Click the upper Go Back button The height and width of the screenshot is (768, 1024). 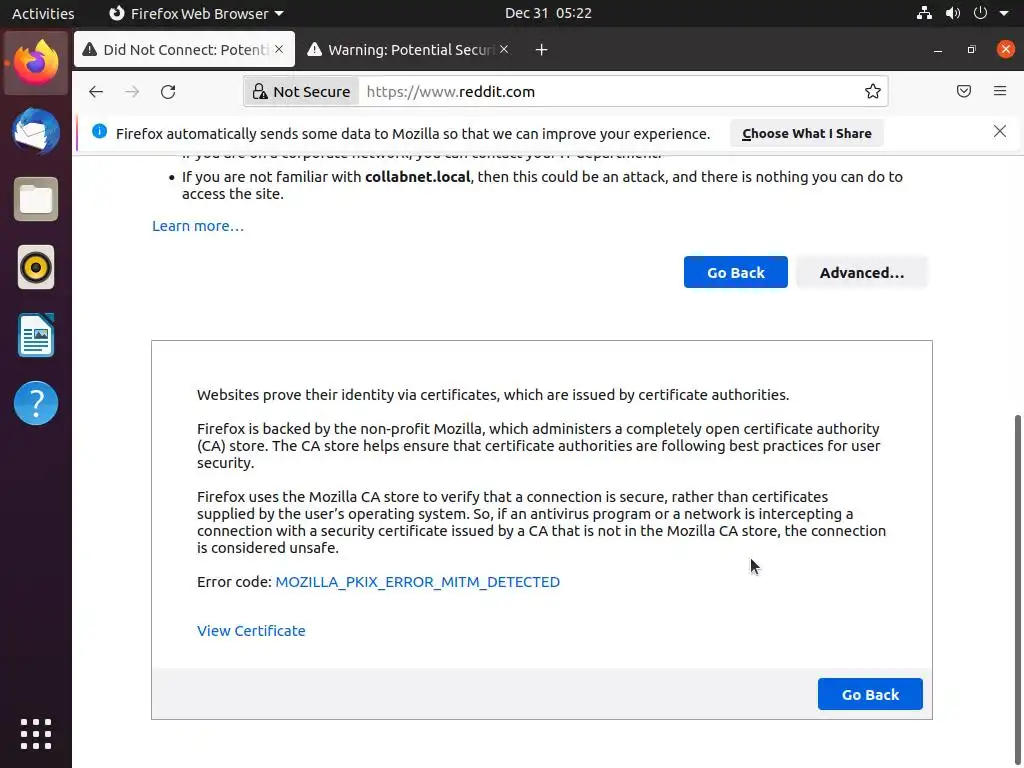coord(735,272)
